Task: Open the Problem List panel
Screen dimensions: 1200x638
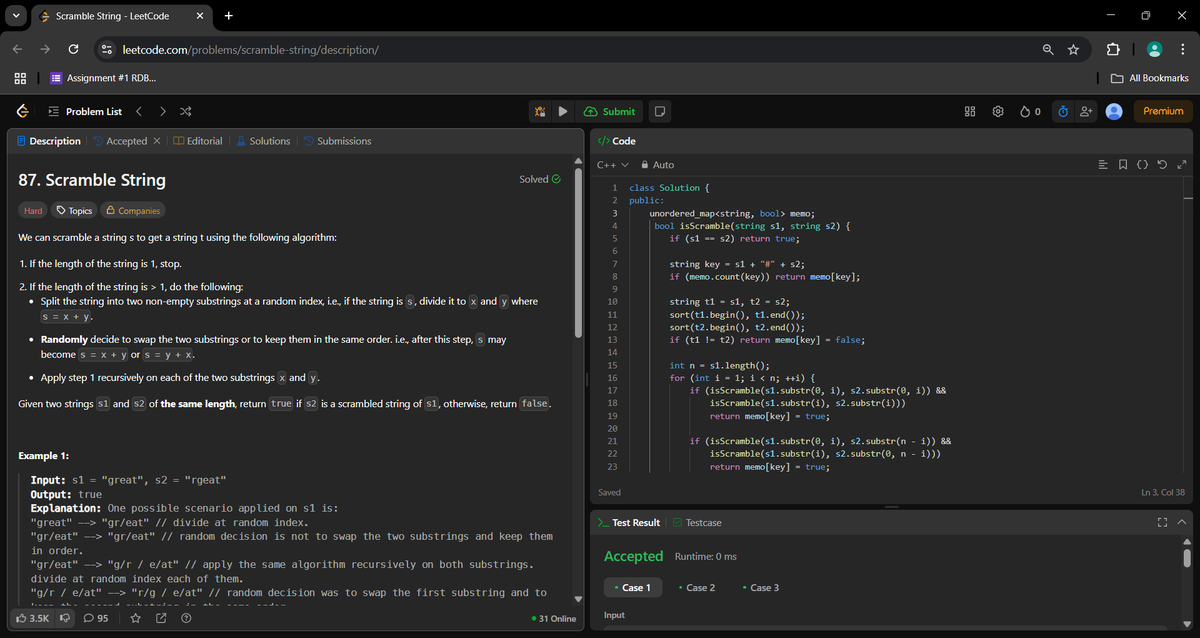Action: (x=86, y=111)
